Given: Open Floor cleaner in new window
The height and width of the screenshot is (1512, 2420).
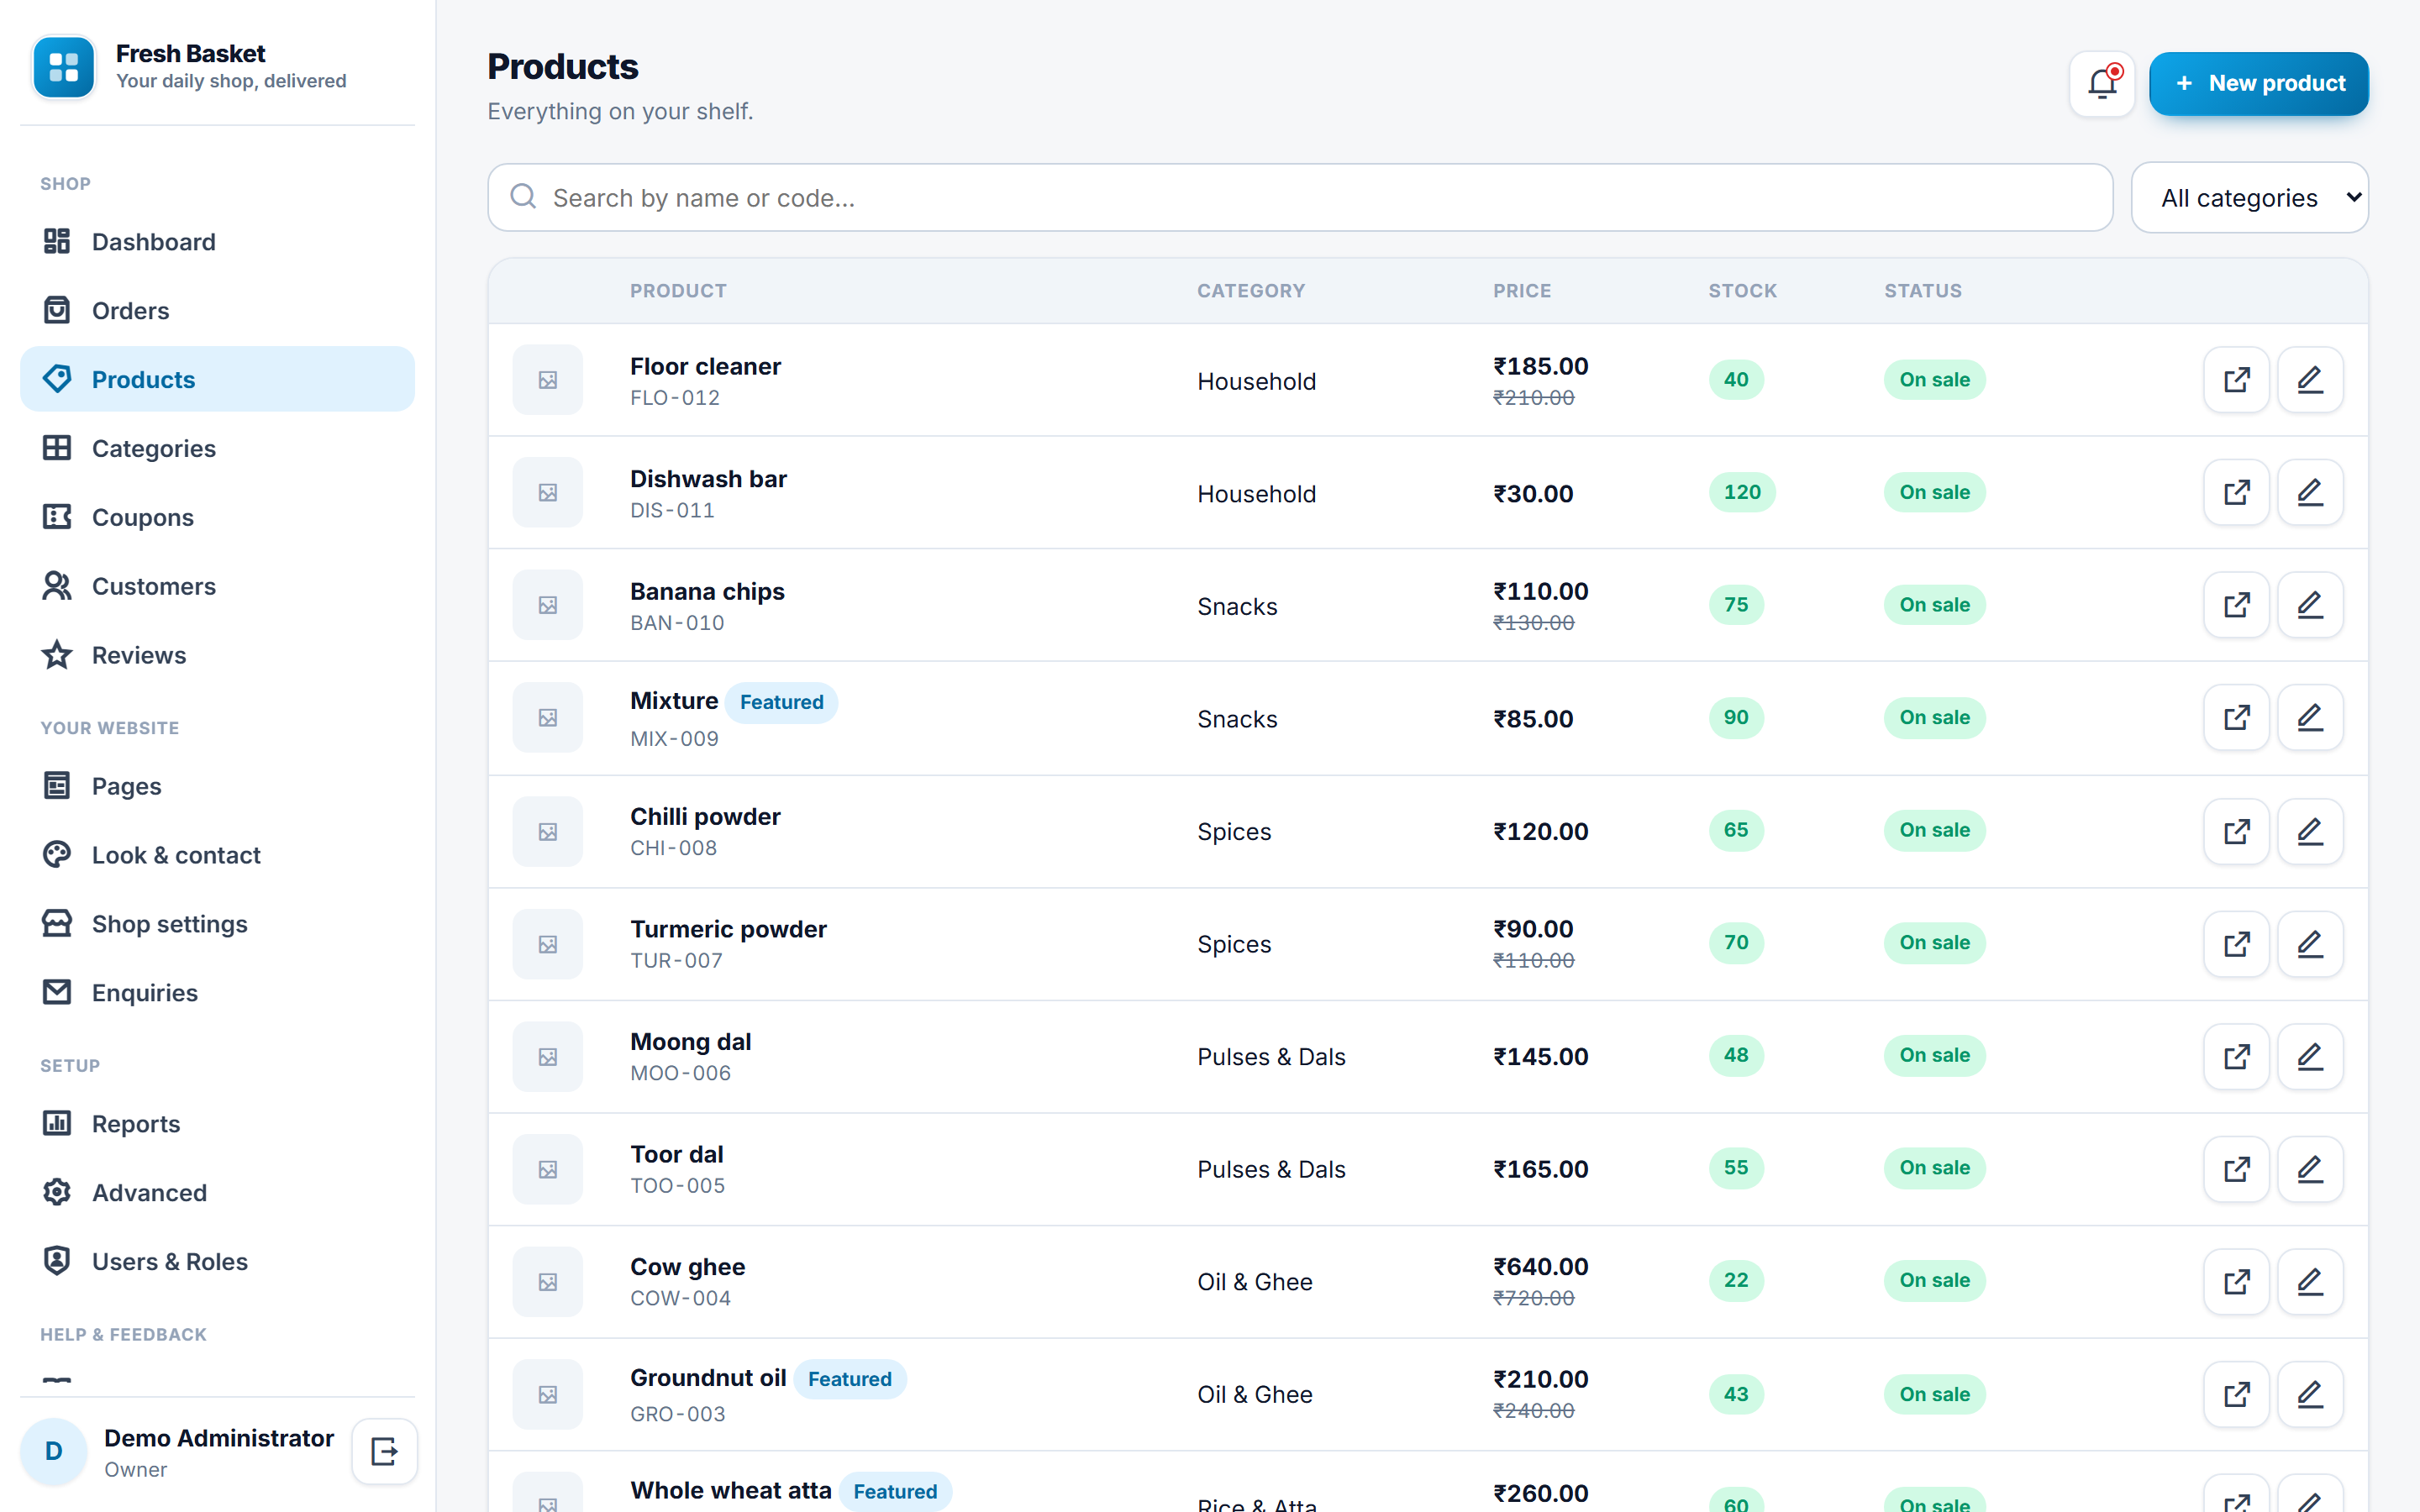Looking at the screenshot, I should point(2236,380).
